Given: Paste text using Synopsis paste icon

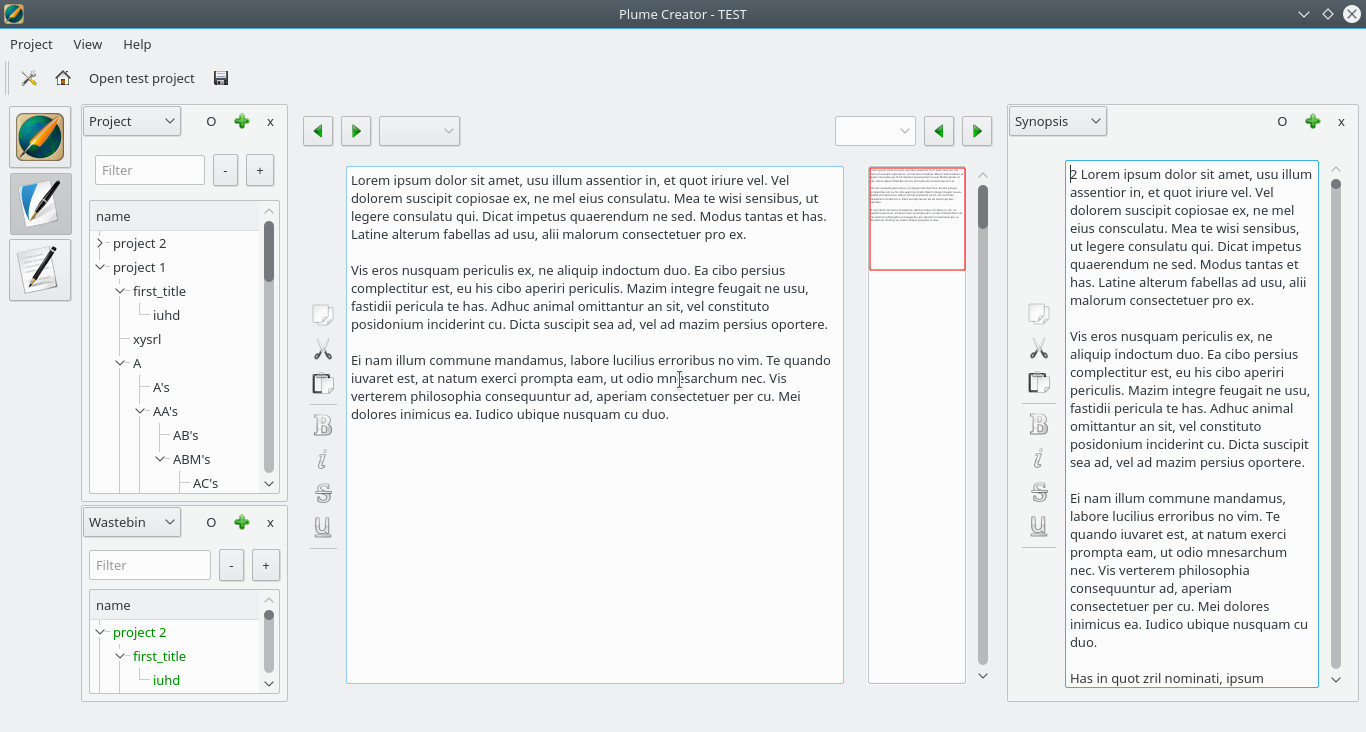Looking at the screenshot, I should 1039,382.
